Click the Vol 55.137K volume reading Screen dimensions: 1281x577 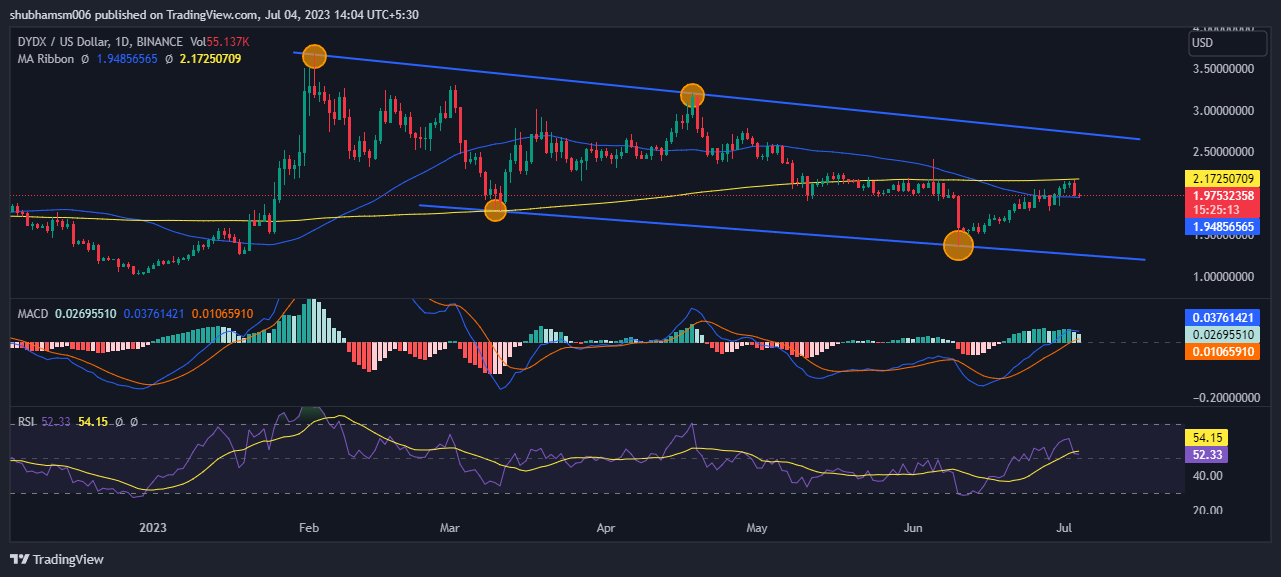pos(219,42)
